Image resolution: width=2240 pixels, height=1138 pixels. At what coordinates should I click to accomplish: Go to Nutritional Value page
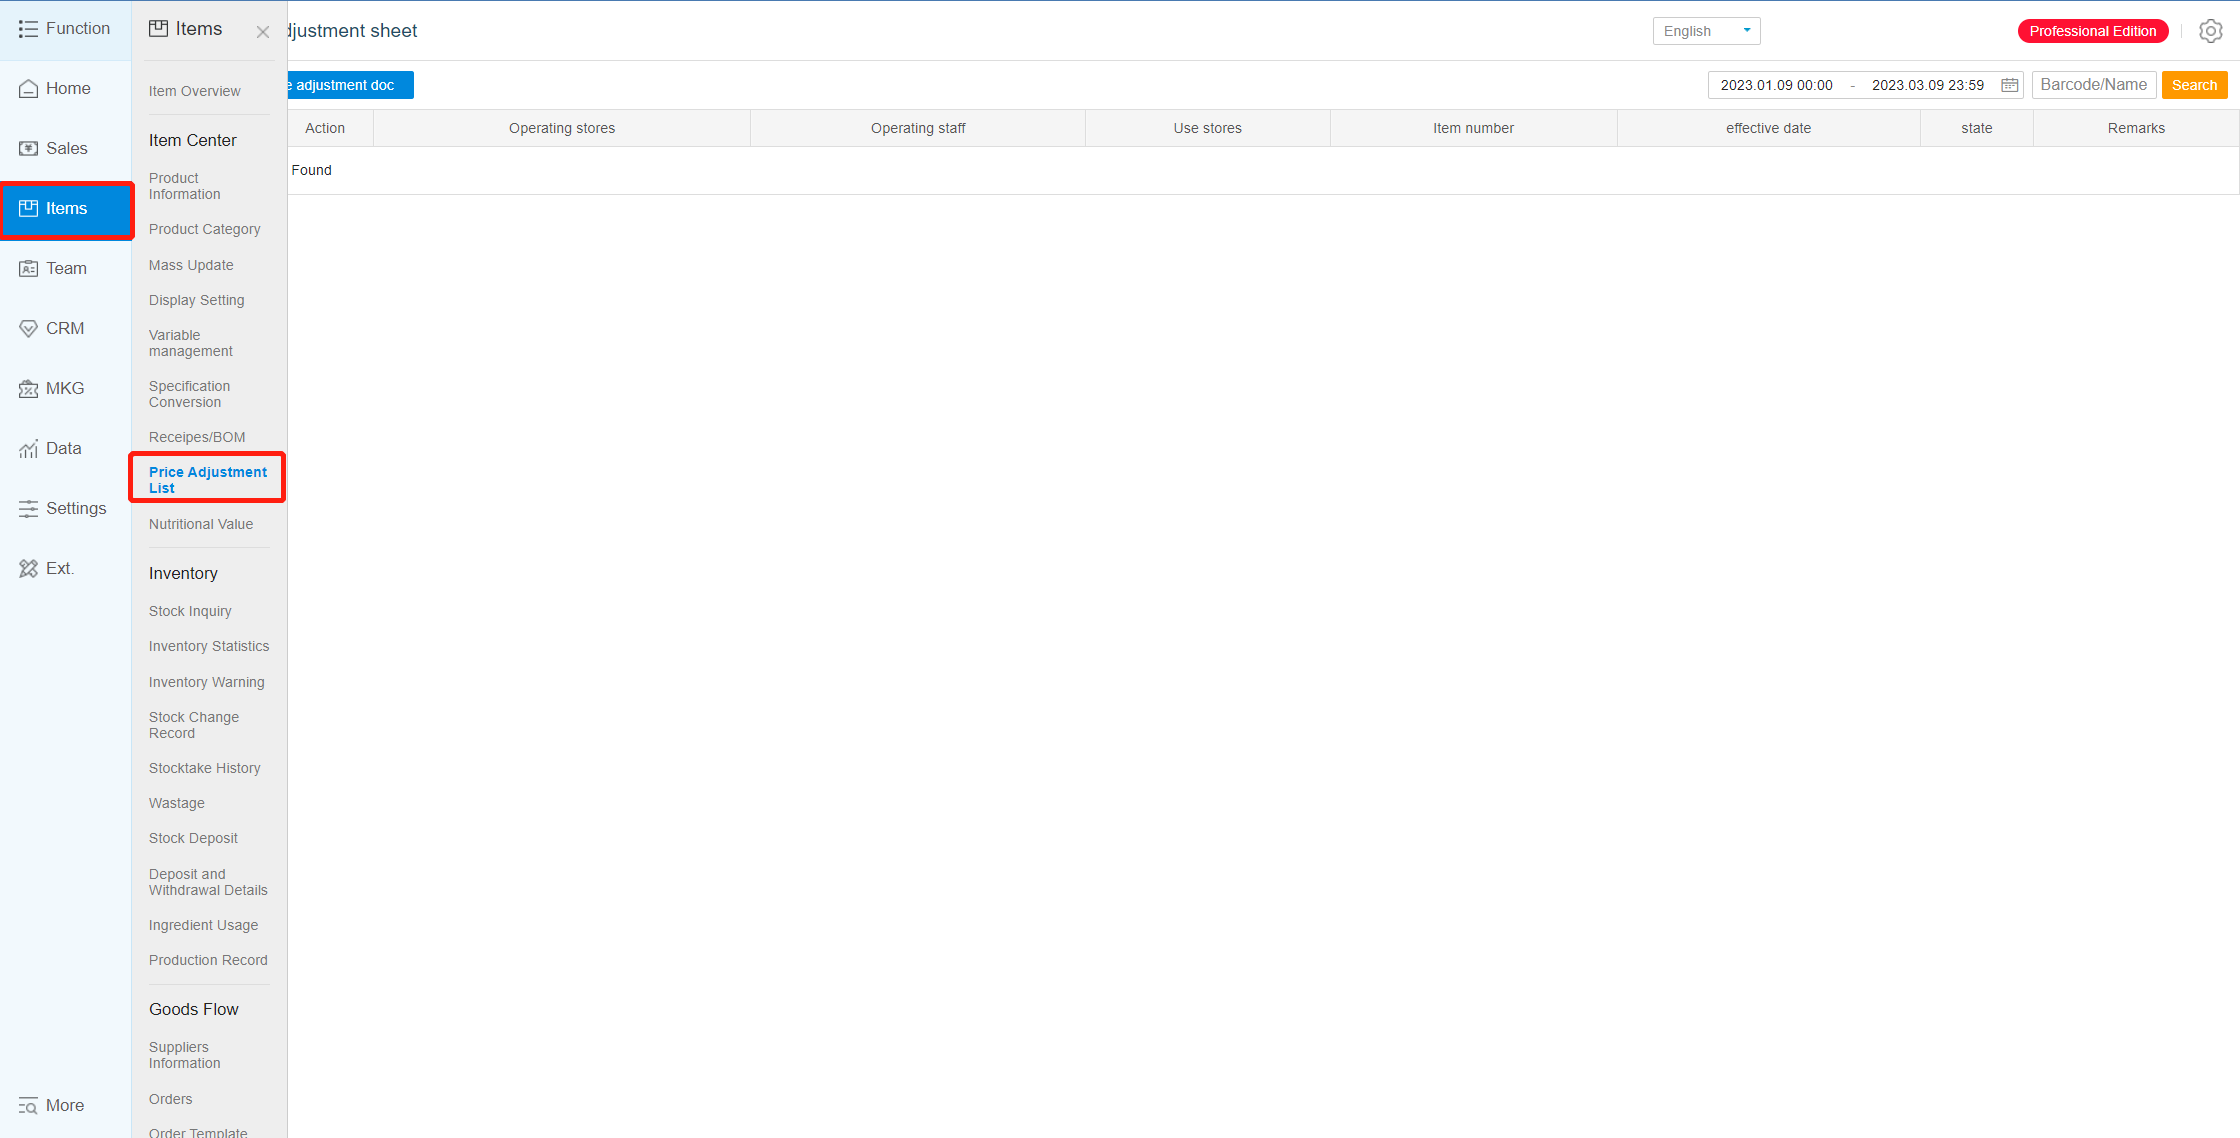201,524
